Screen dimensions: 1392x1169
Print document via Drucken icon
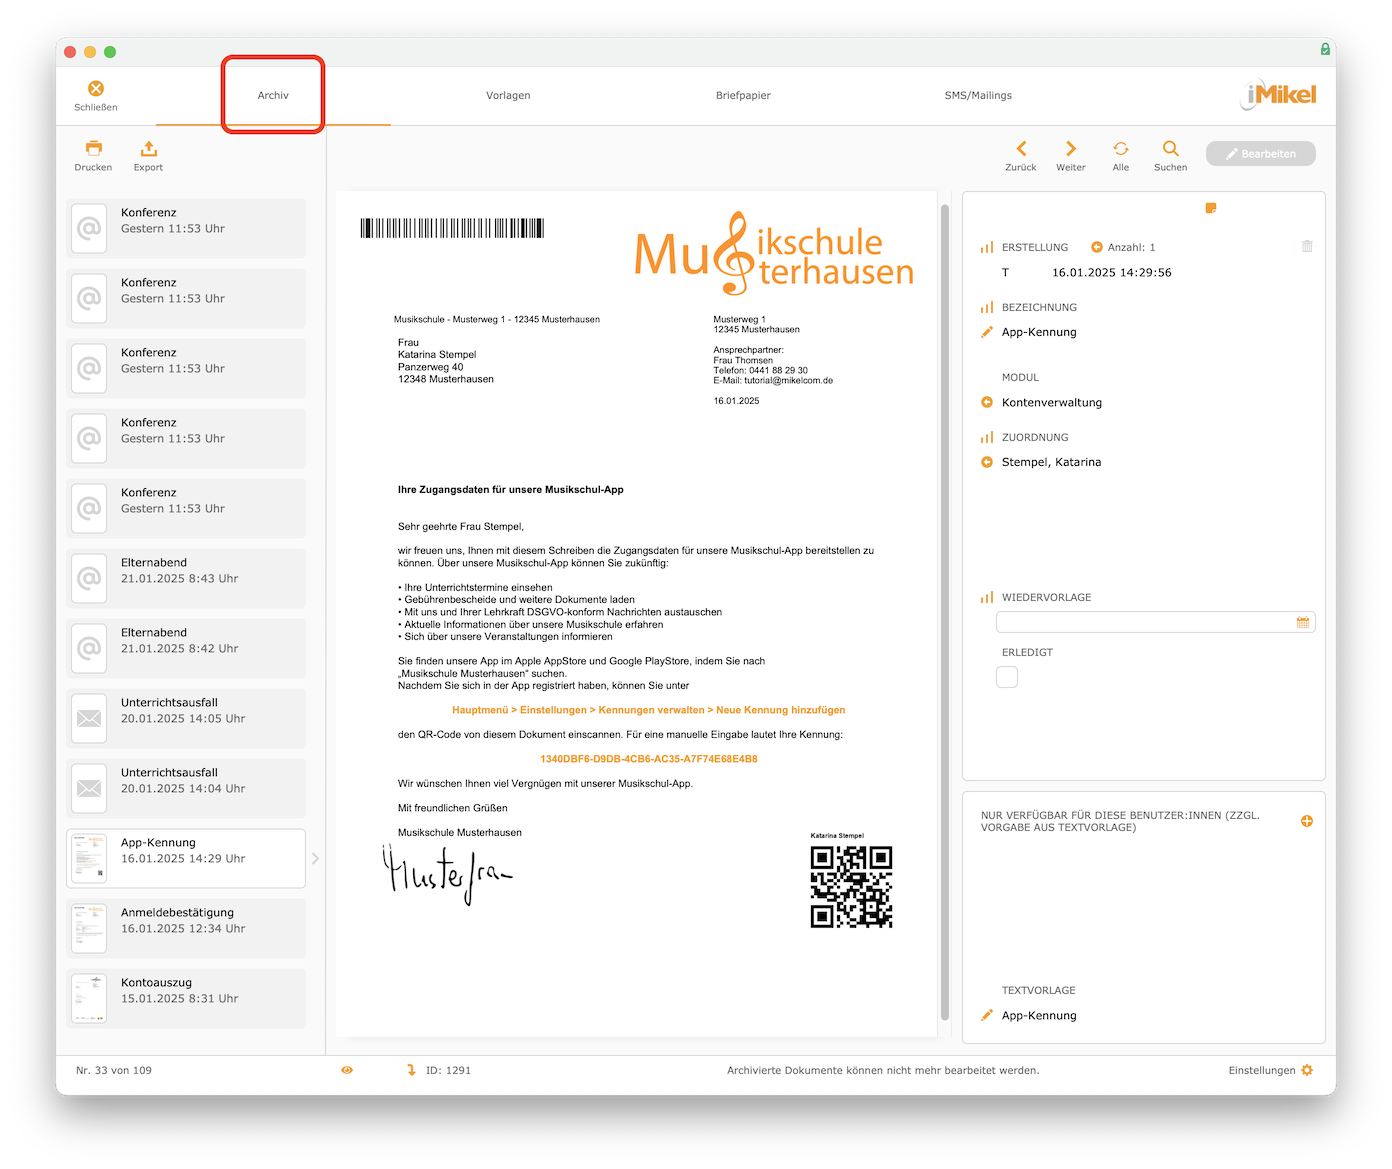coord(93,148)
